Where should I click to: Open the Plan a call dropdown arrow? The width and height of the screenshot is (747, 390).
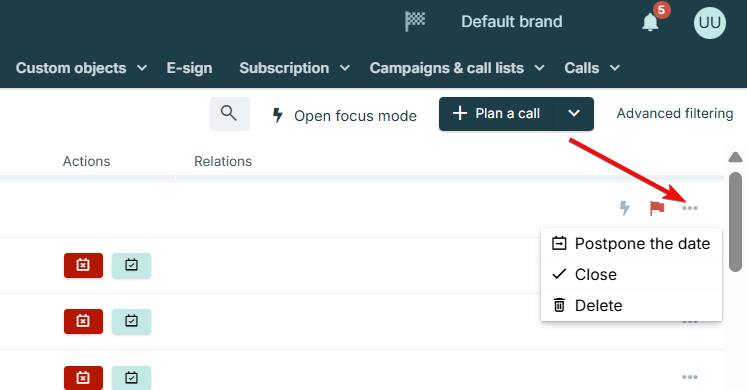[x=574, y=114]
